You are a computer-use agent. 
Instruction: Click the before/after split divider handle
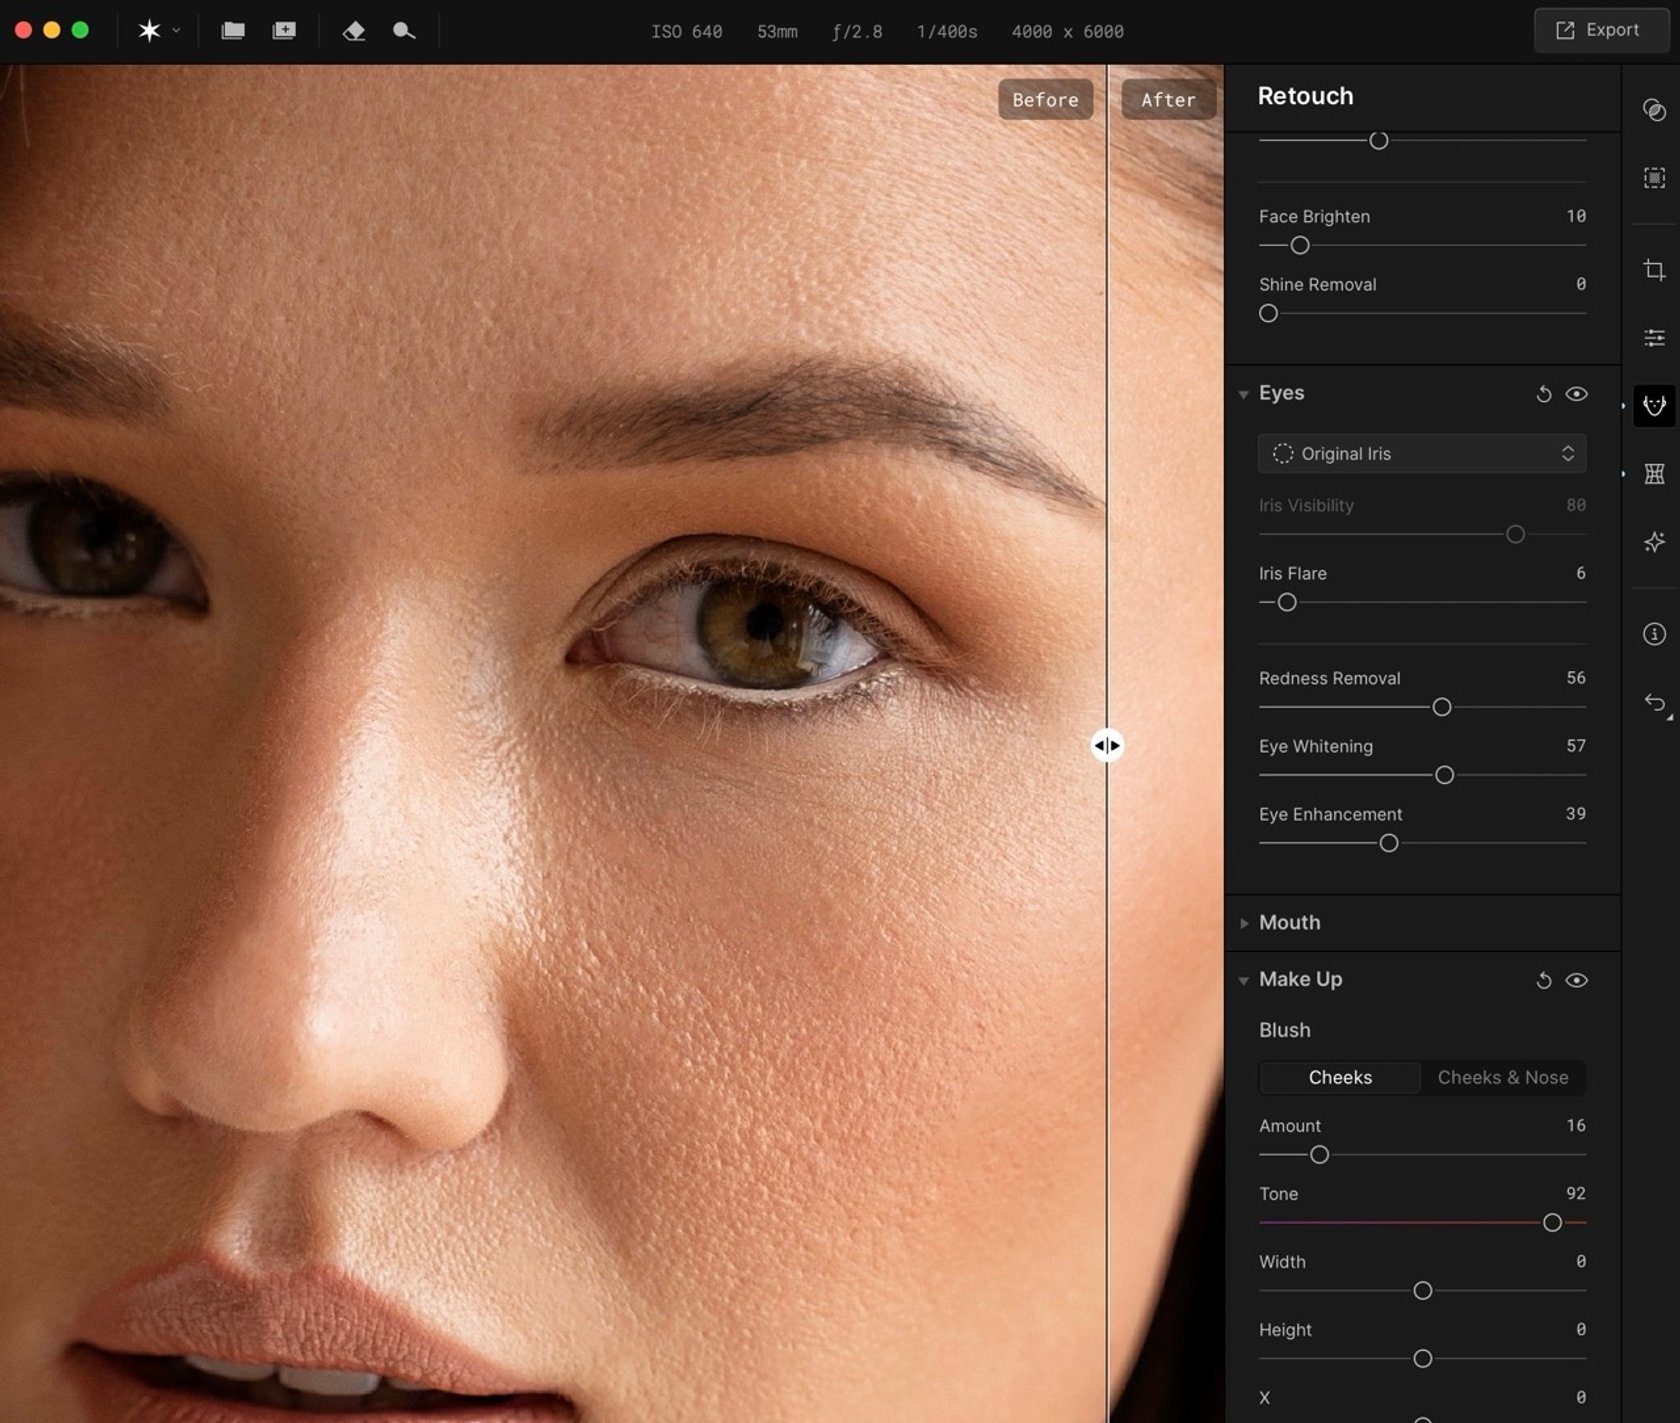[x=1108, y=745]
